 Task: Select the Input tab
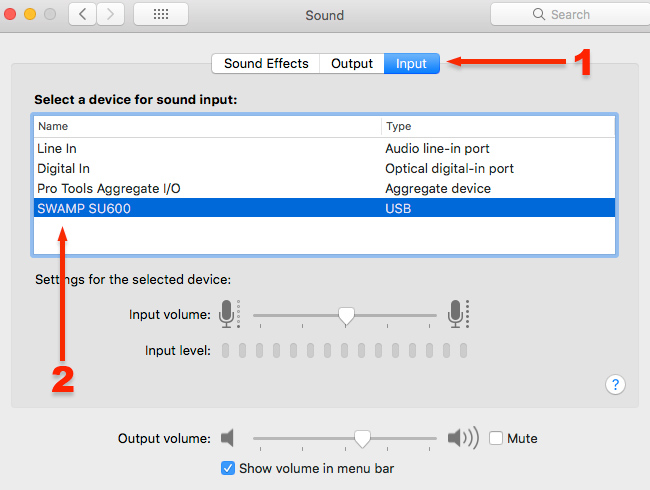coord(411,63)
